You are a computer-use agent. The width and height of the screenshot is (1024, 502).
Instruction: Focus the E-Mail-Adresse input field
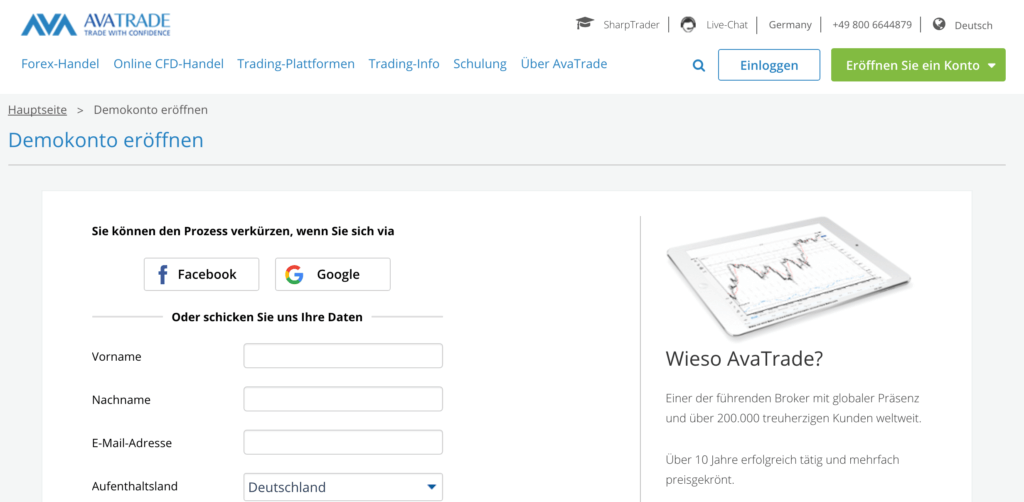click(343, 442)
